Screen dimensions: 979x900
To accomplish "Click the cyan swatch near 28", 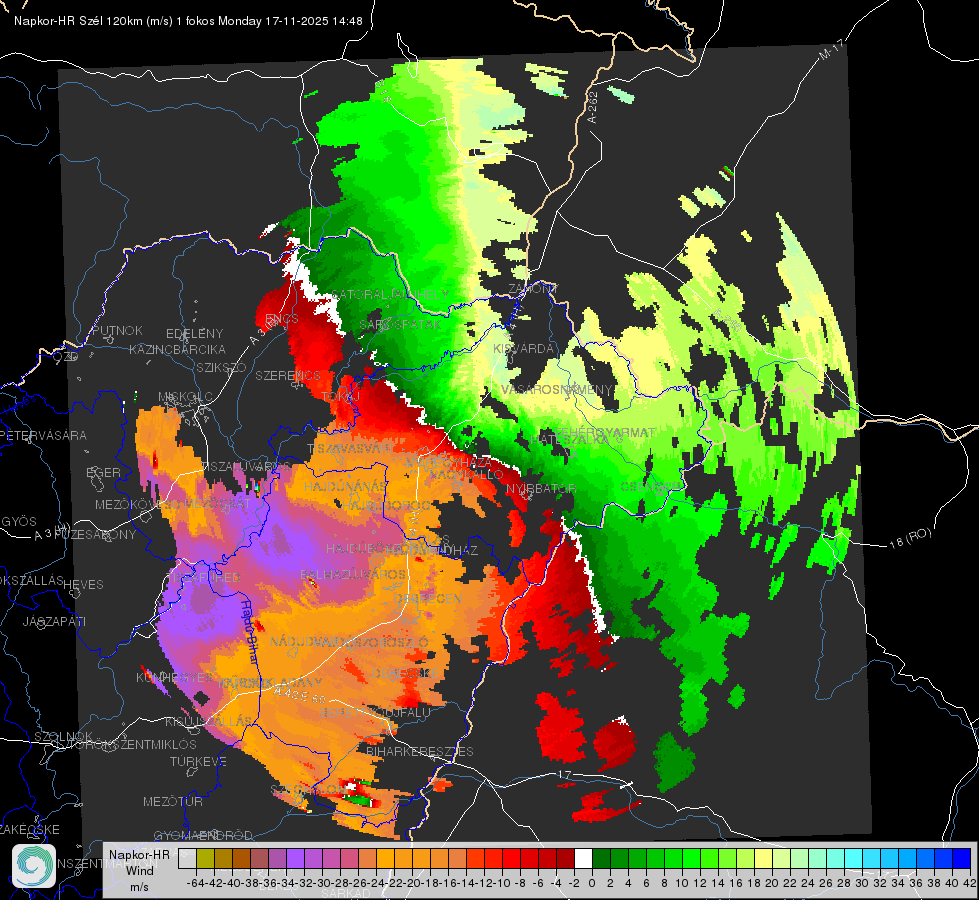I will tap(854, 859).
